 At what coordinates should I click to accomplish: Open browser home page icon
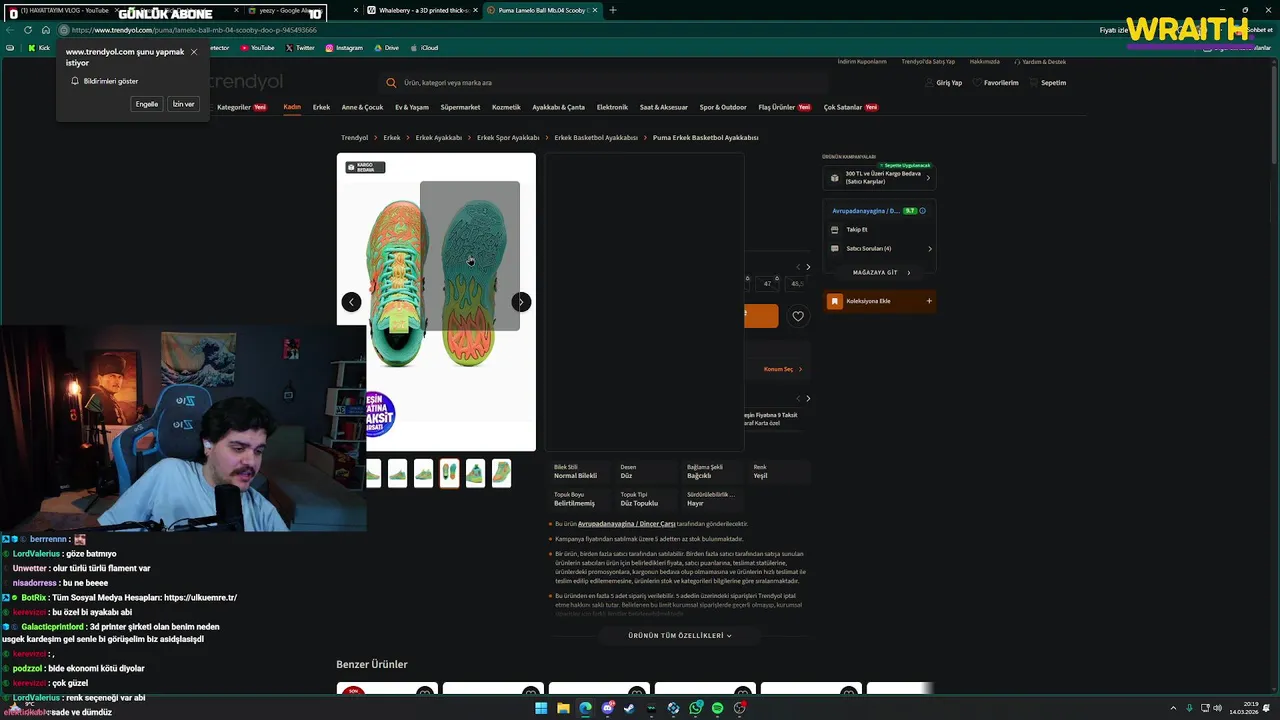pyautogui.click(x=45, y=30)
